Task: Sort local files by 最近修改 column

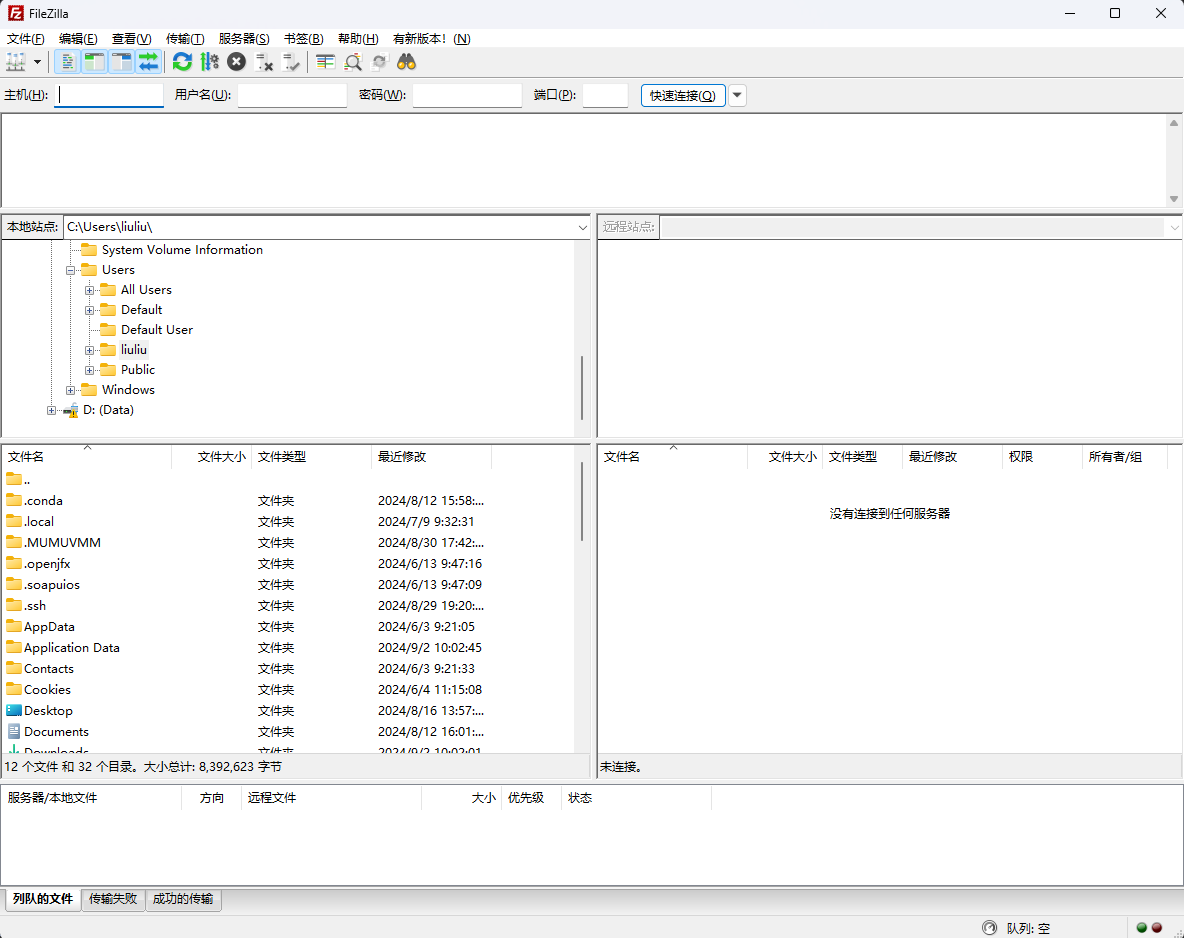Action: pyautogui.click(x=431, y=457)
